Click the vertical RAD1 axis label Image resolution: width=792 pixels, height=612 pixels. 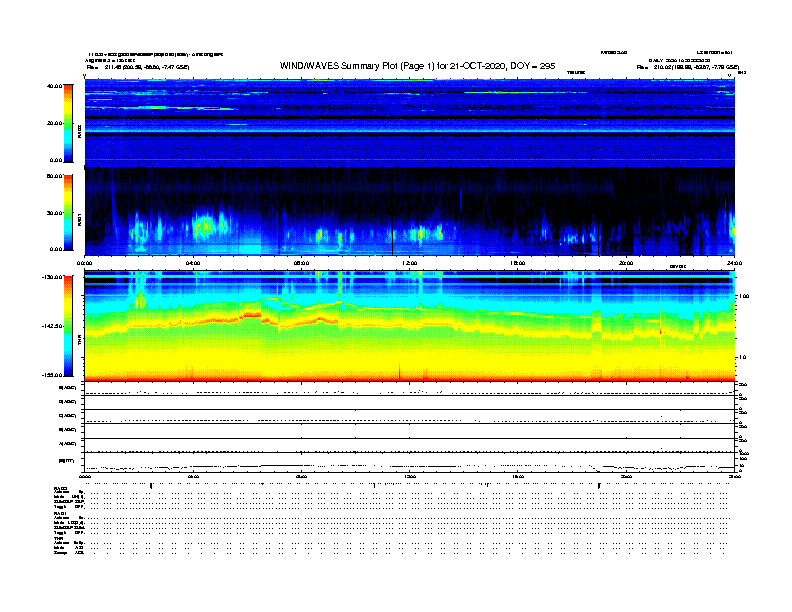[79, 219]
